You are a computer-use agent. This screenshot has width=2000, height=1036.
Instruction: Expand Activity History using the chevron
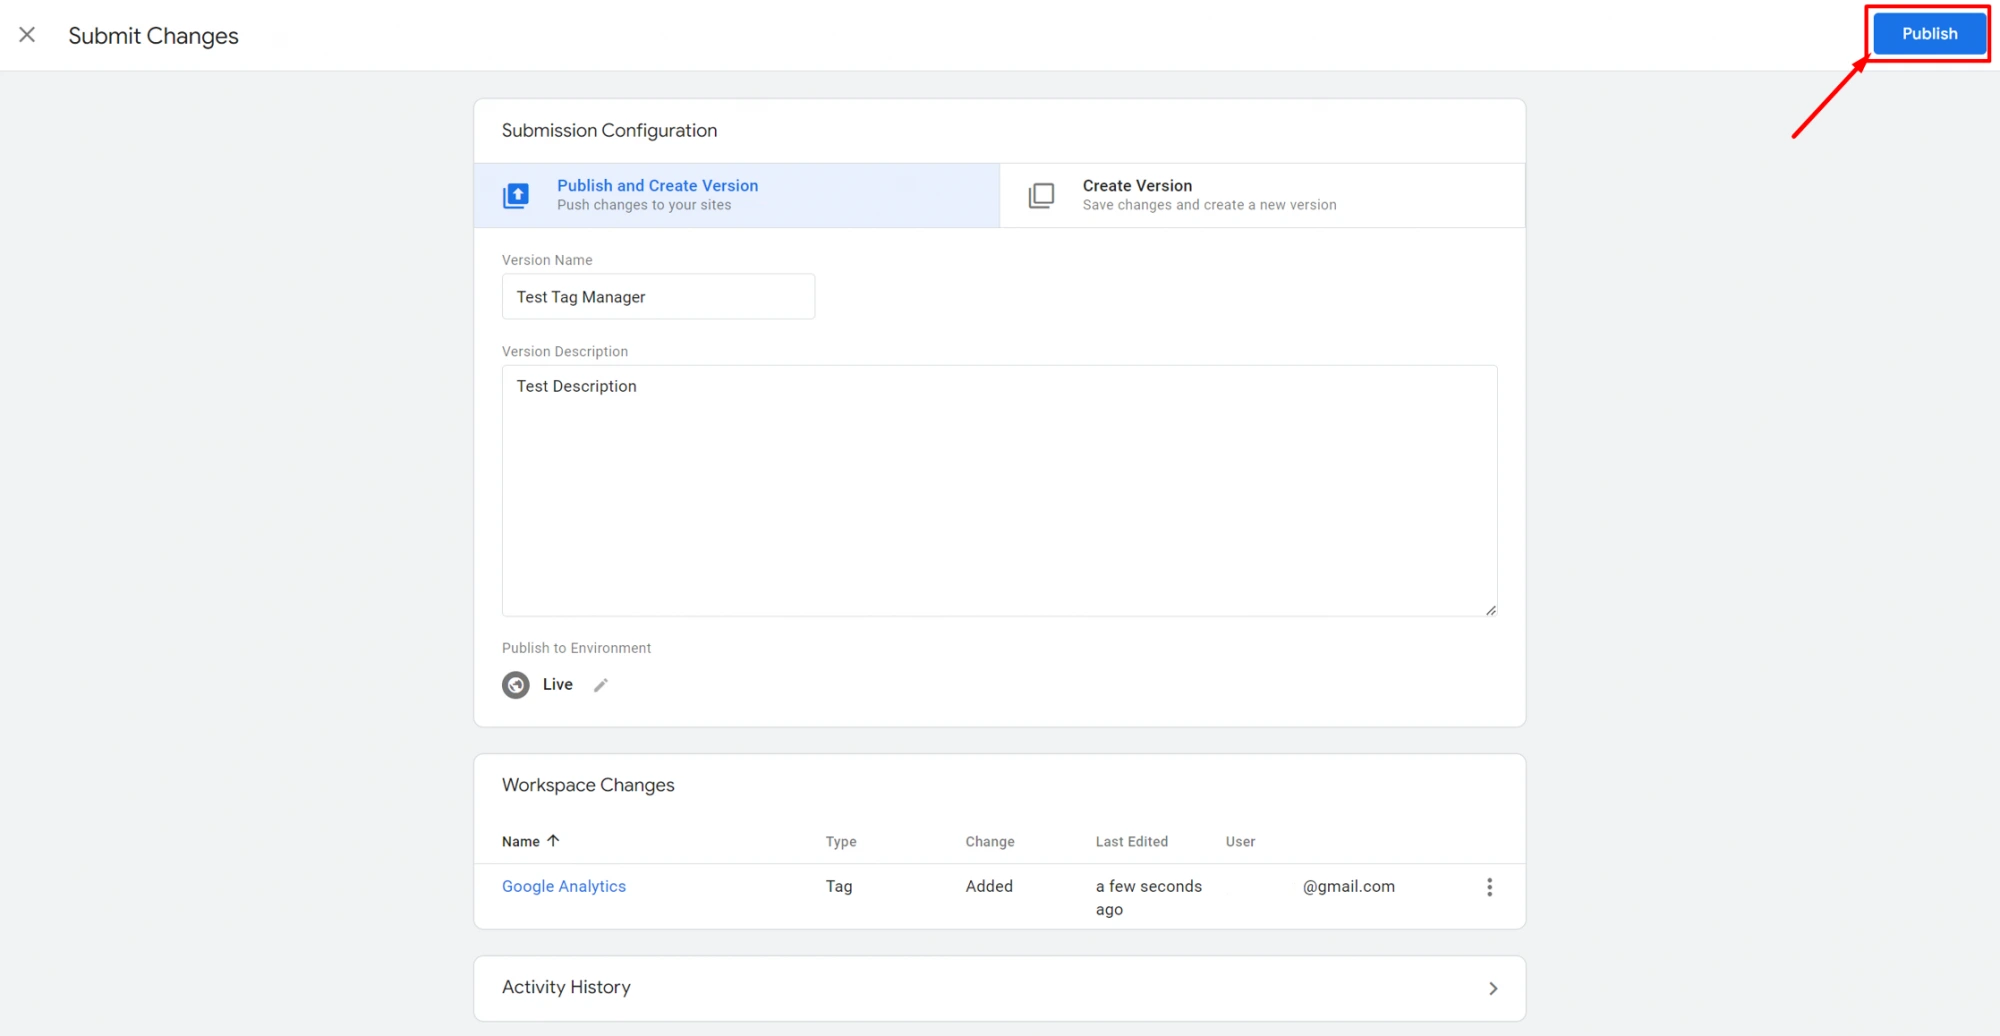point(1493,988)
